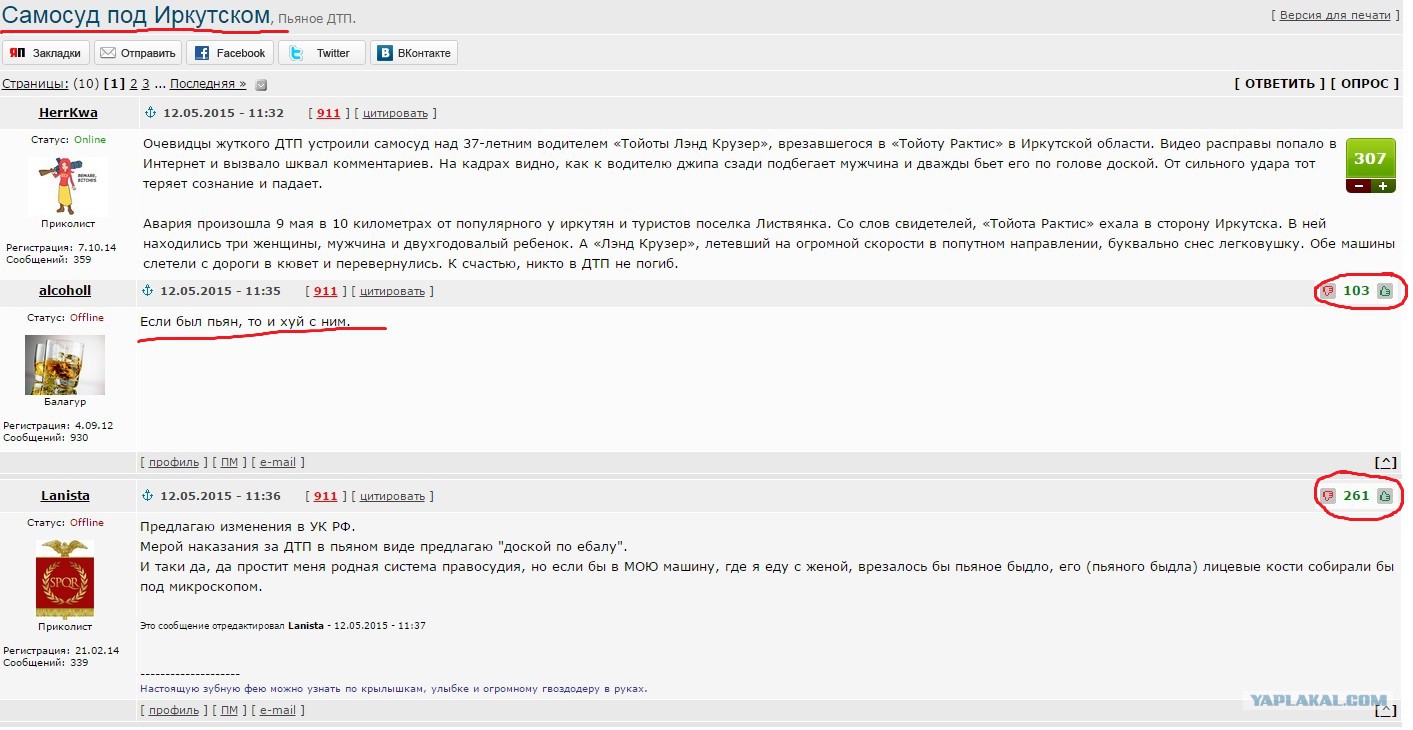Image resolution: width=1413 pixels, height=730 pixels.
Task: Click ОПРОС to create a poll
Action: (x=1364, y=84)
